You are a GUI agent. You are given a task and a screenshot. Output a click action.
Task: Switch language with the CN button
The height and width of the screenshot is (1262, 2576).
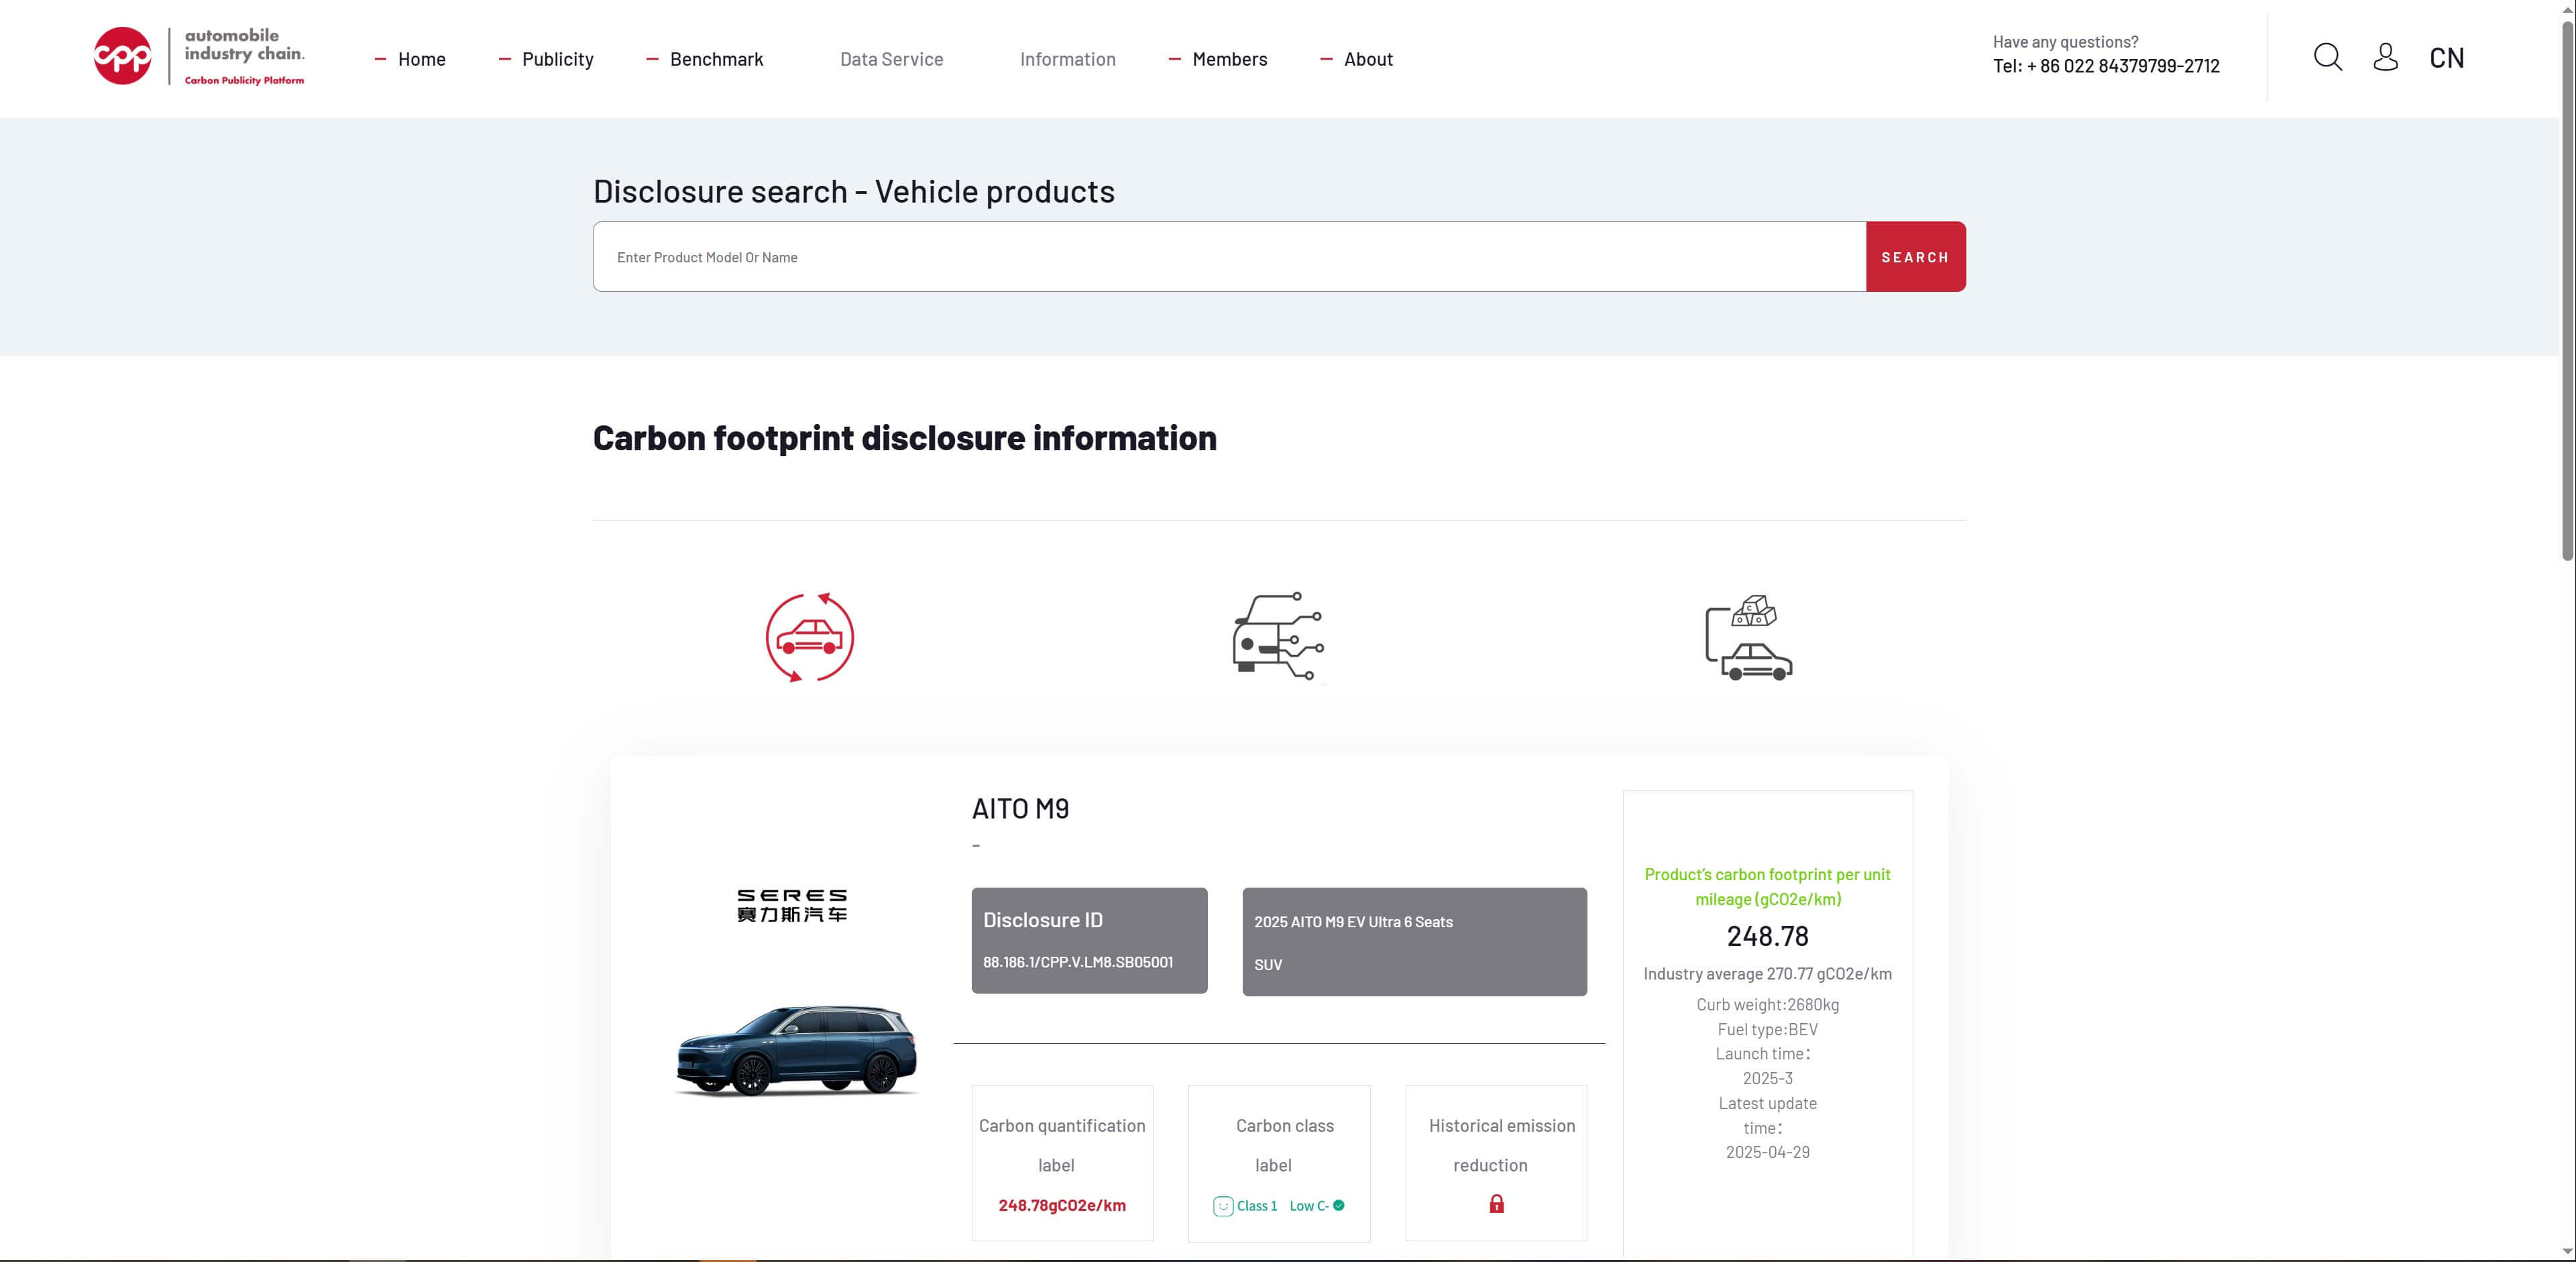pyautogui.click(x=2446, y=58)
